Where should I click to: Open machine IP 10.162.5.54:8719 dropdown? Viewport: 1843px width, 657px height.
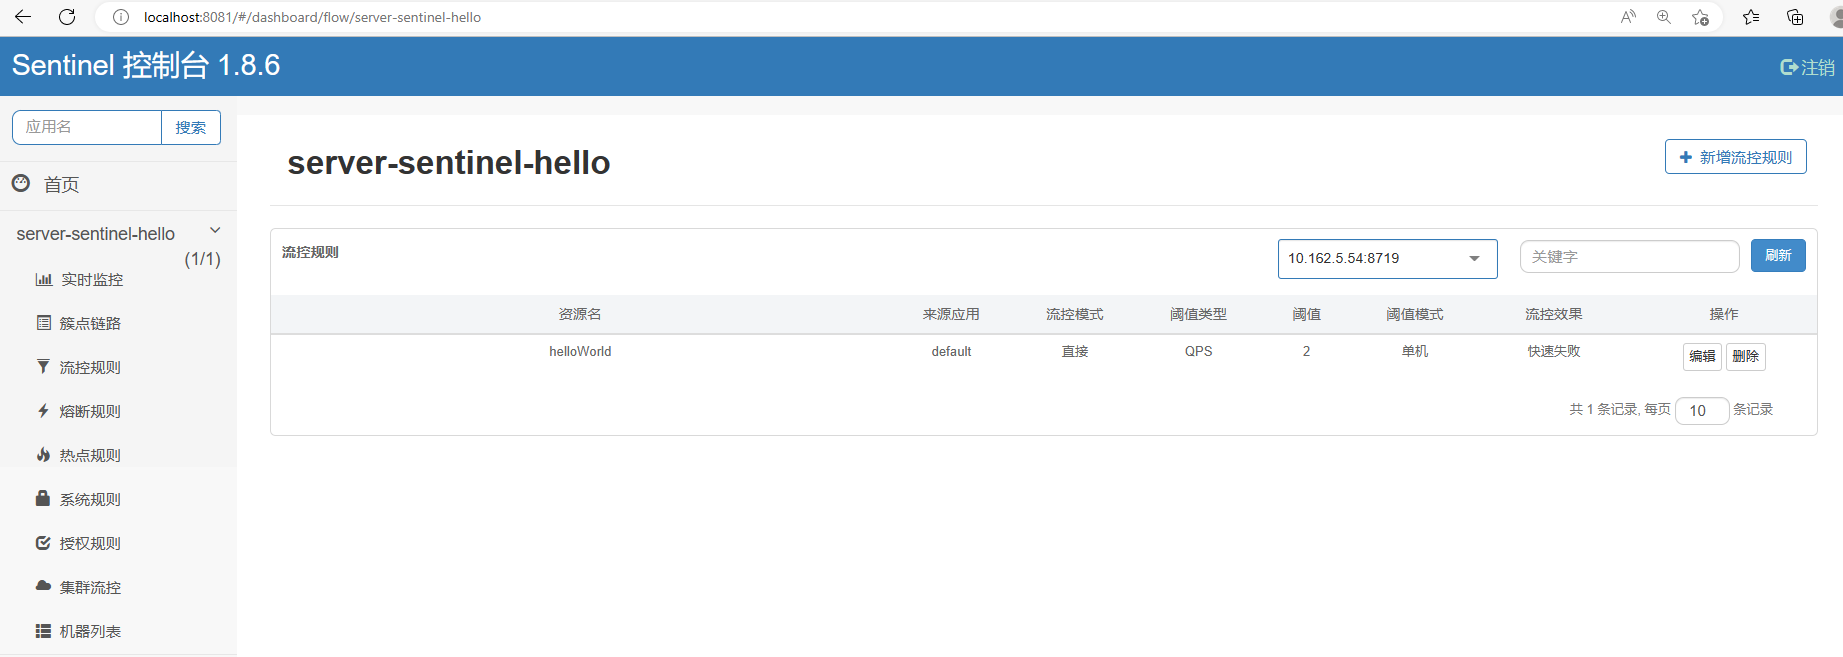coord(1387,258)
